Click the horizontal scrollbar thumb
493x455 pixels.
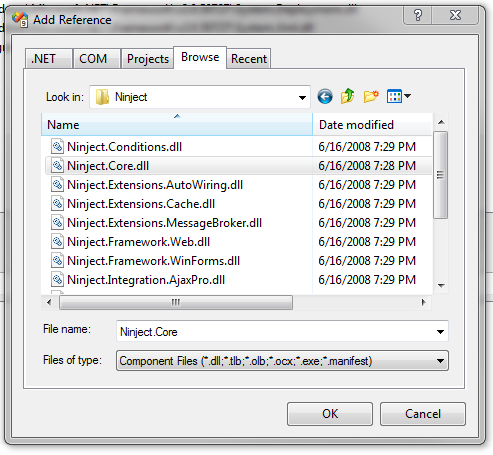pyautogui.click(x=176, y=302)
